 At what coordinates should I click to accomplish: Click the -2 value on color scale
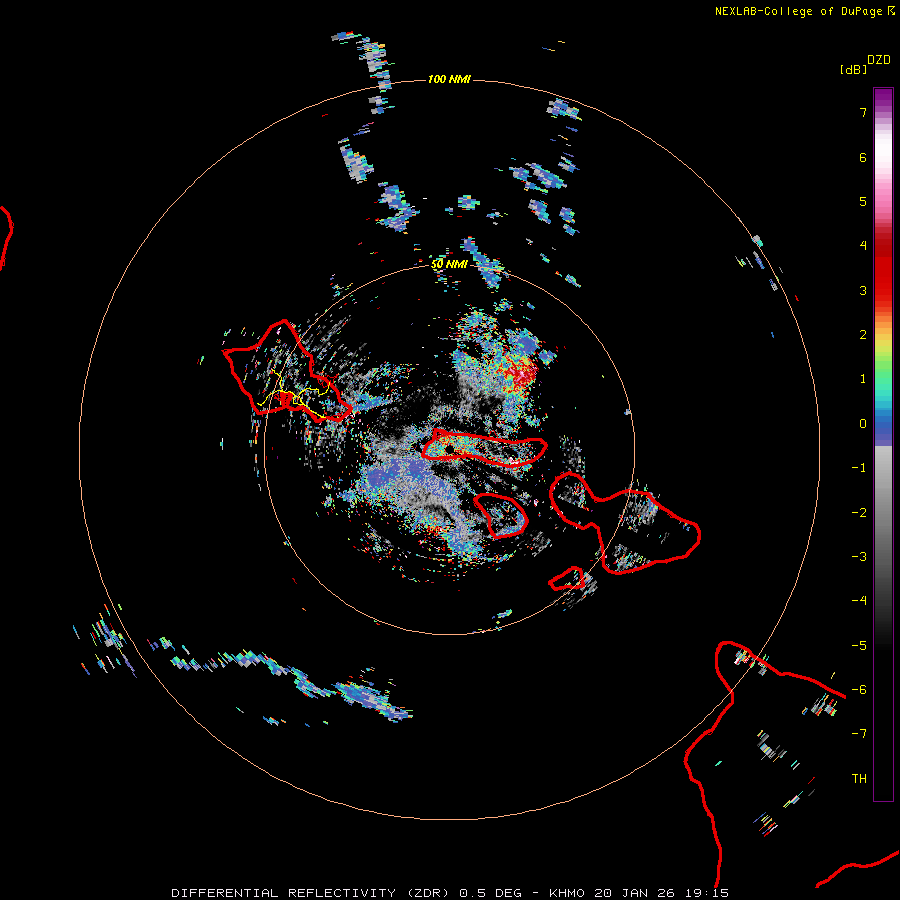point(859,513)
